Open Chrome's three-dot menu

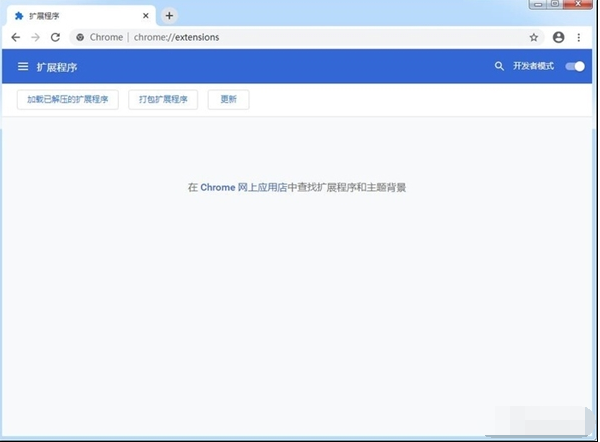coord(579,37)
